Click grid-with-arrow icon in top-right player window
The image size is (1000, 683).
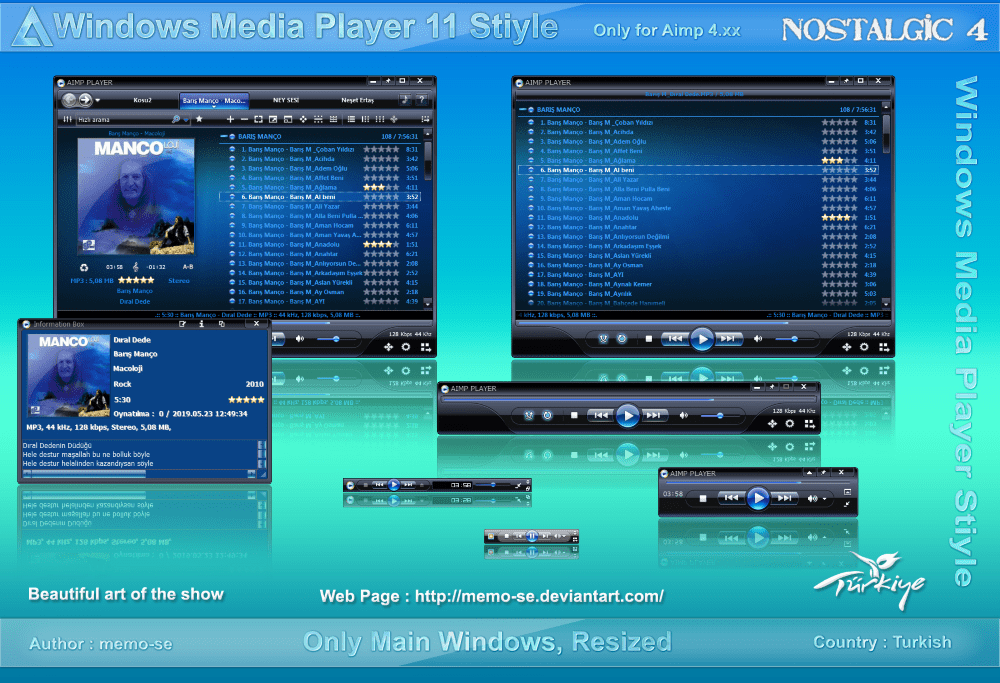pos(884,347)
